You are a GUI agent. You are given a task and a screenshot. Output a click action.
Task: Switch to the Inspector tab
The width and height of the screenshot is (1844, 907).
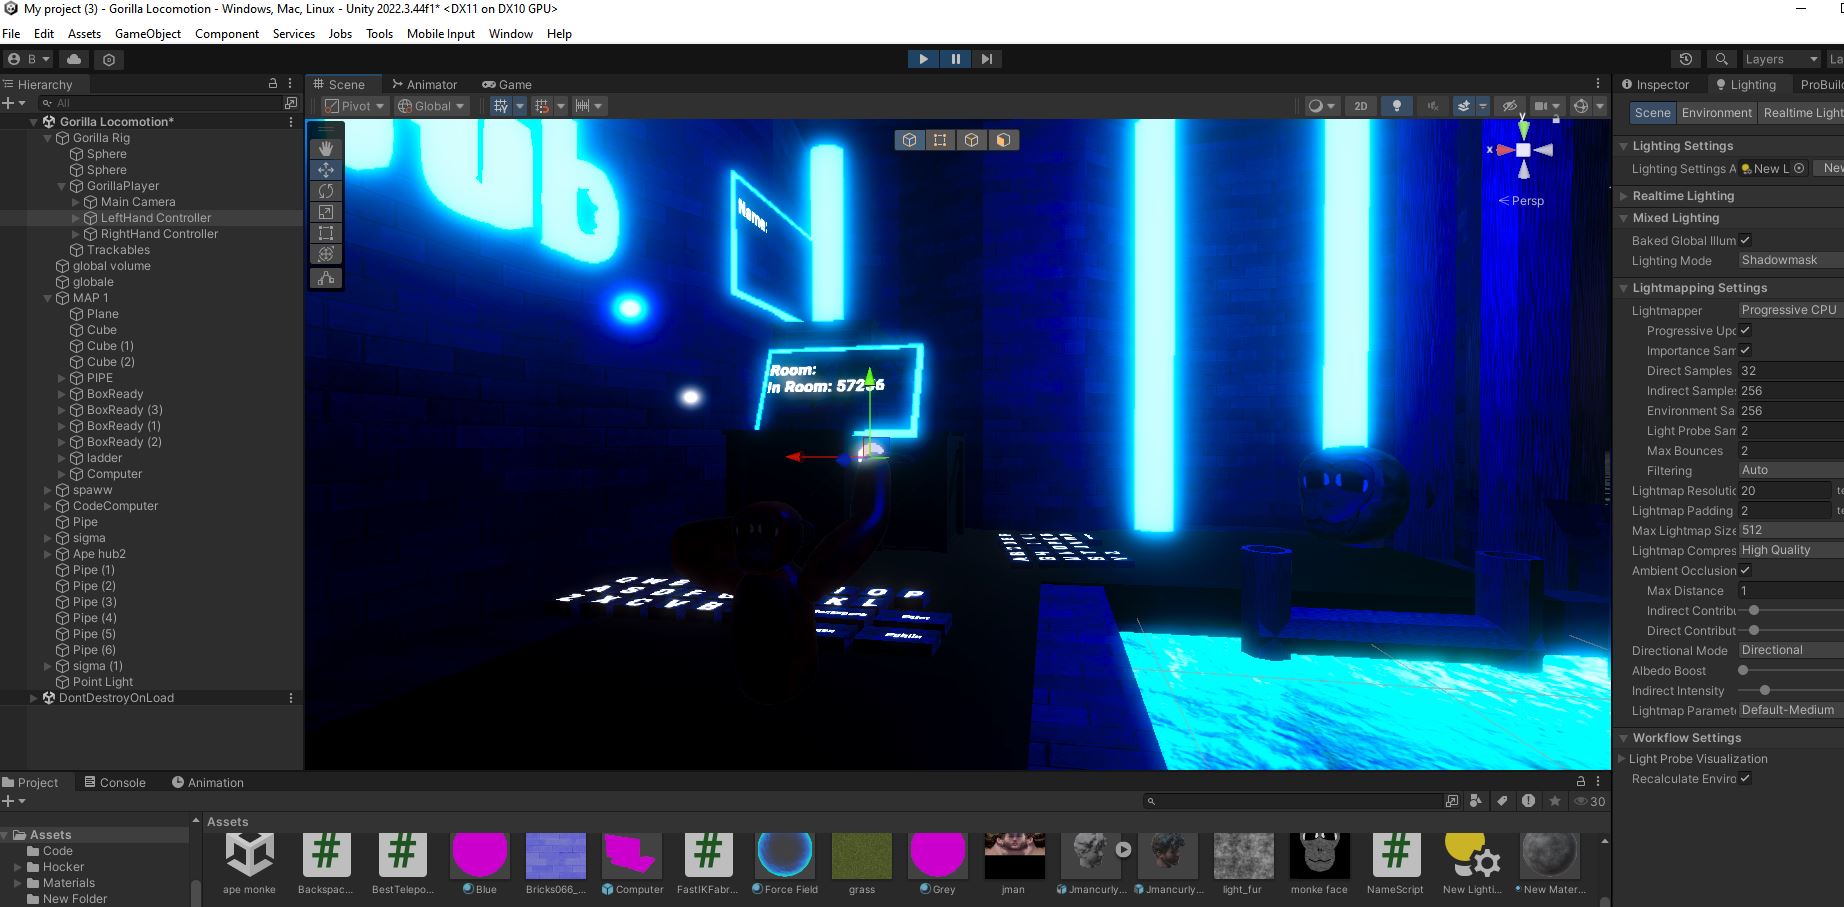pos(1656,85)
